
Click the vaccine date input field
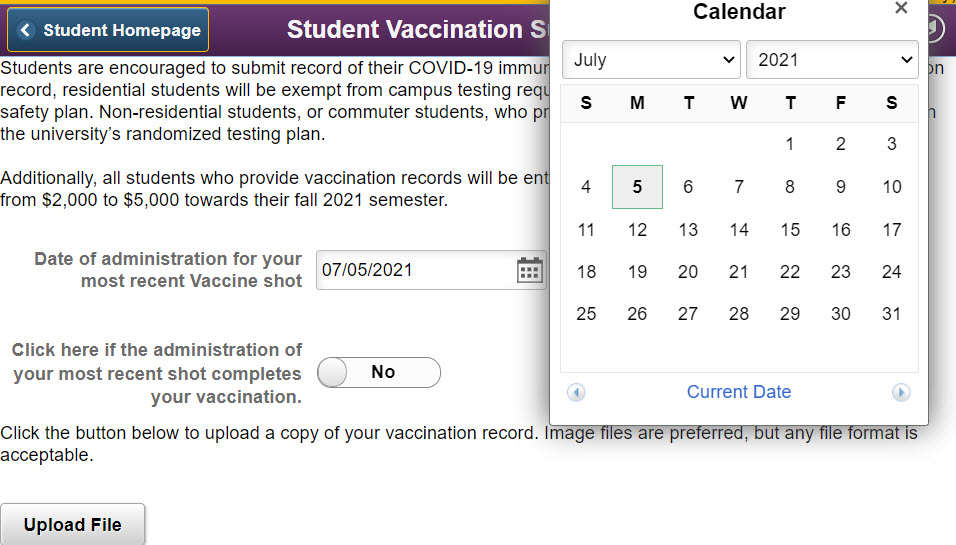tap(415, 270)
